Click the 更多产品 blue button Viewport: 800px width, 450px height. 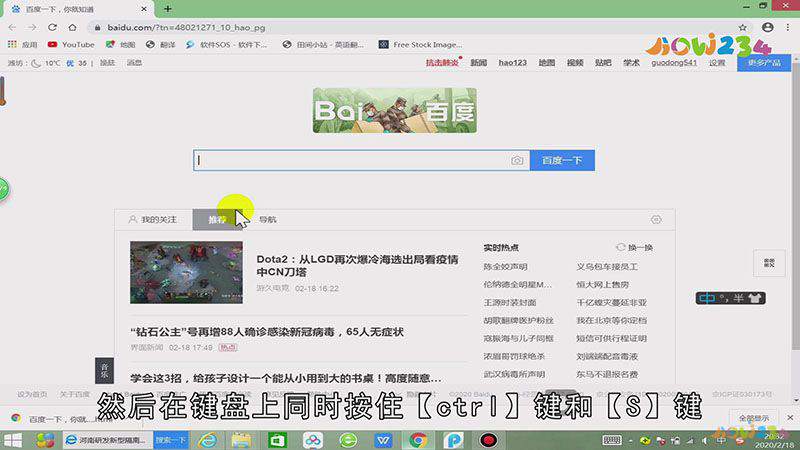click(764, 62)
